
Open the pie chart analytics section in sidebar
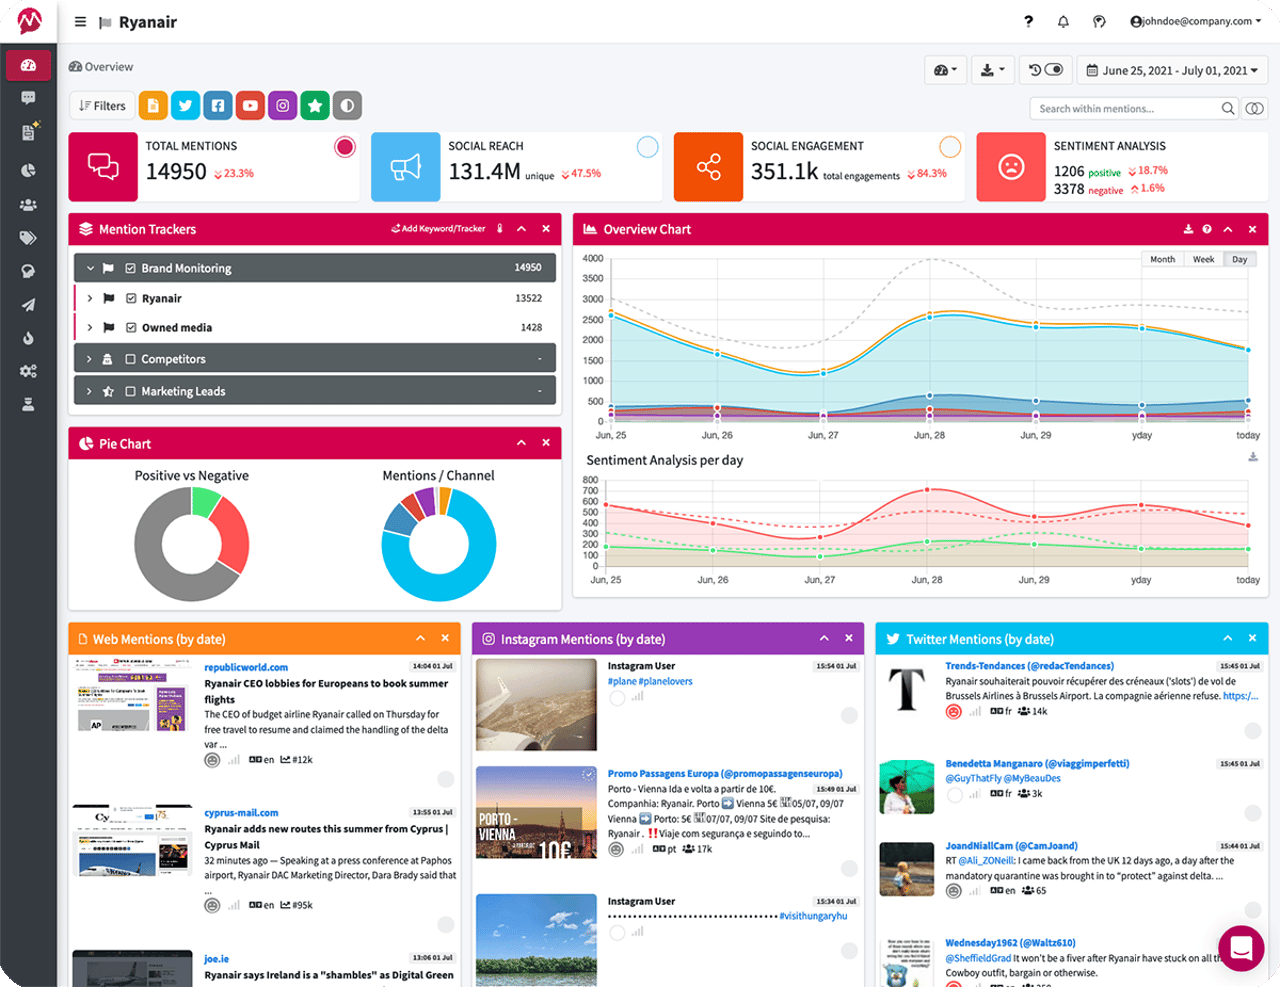pyautogui.click(x=29, y=170)
